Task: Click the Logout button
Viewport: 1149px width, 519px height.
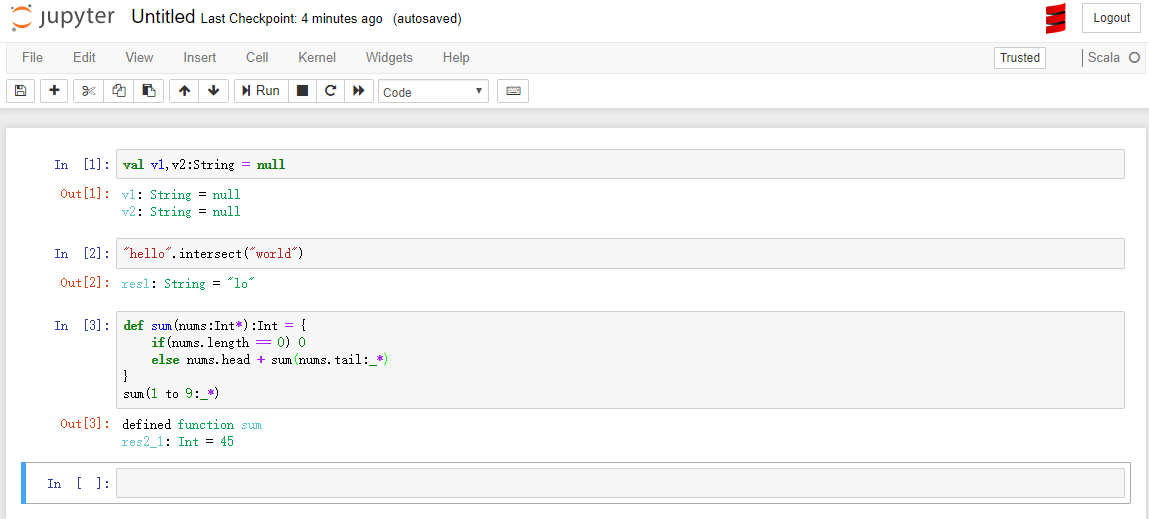Action: [x=1111, y=18]
